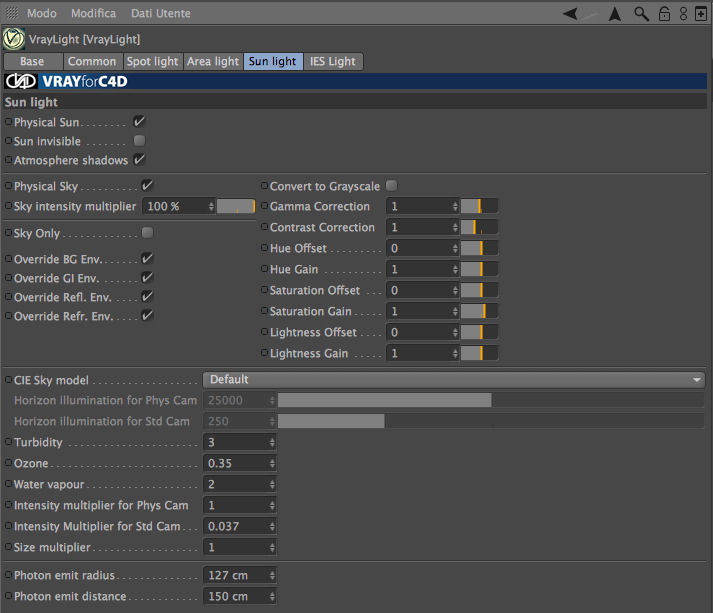
Task: Enable Convert to Grayscale checkbox
Action: point(392,186)
